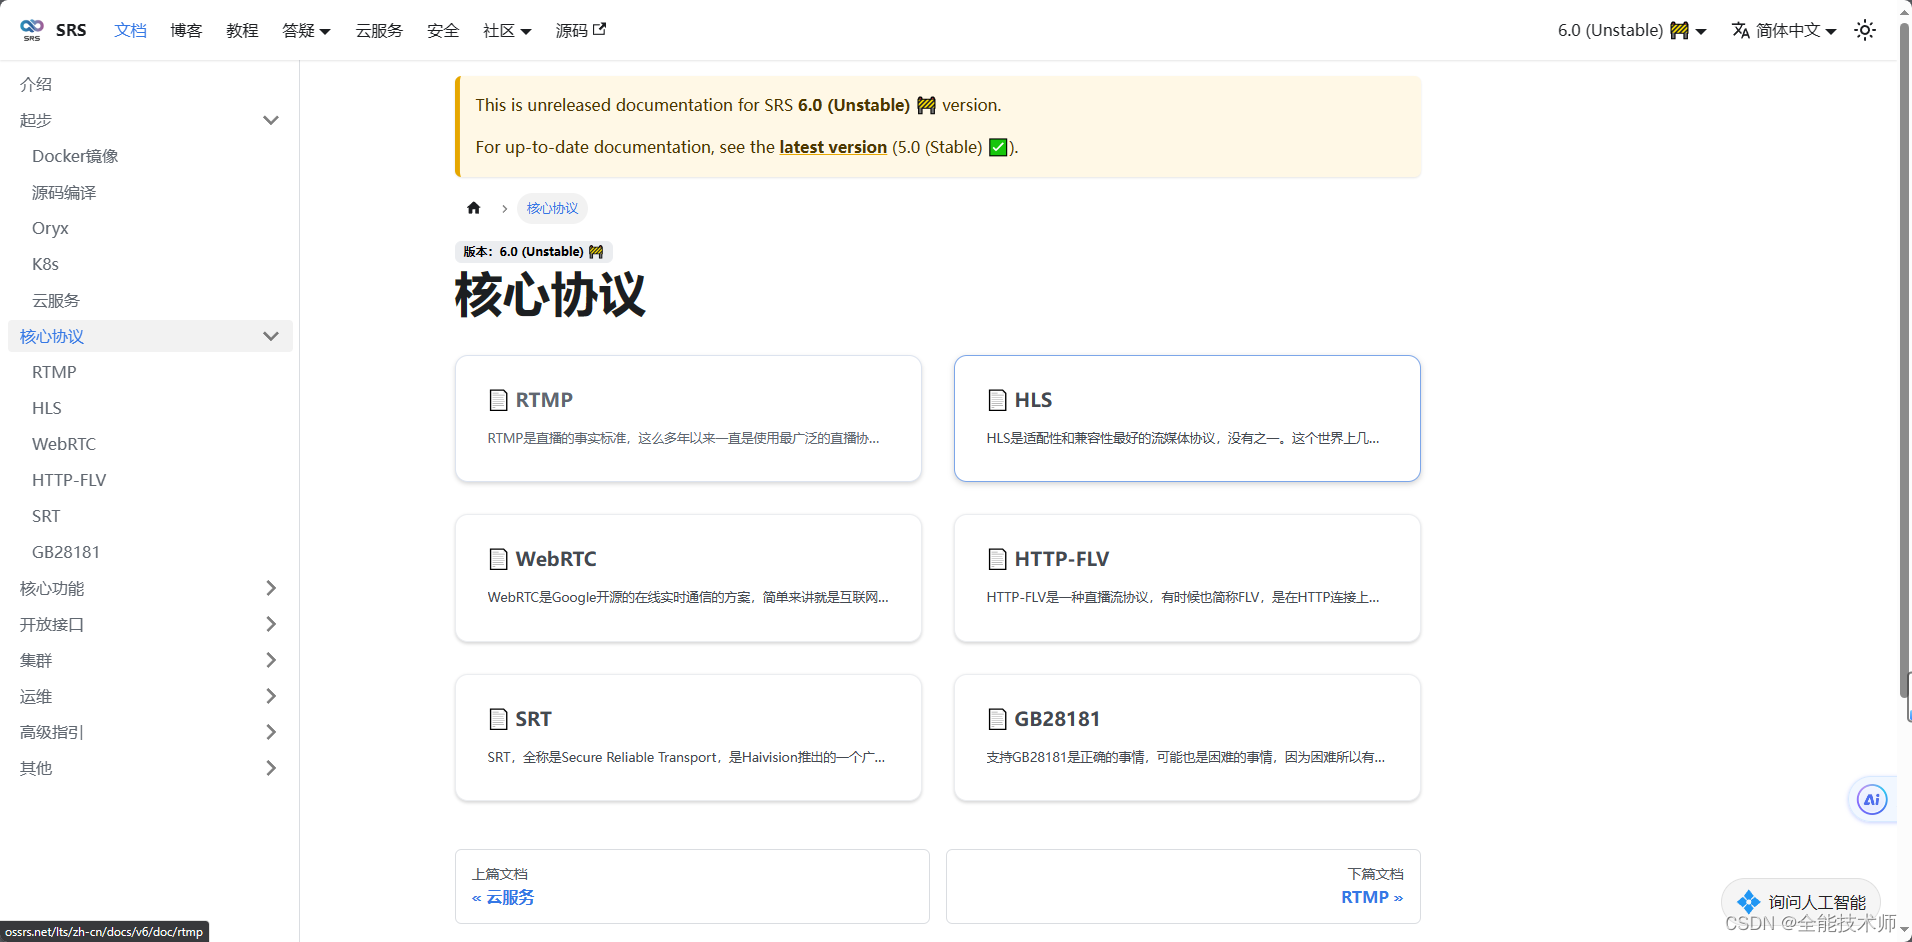Go to next doc RTMP

(x=1183, y=886)
